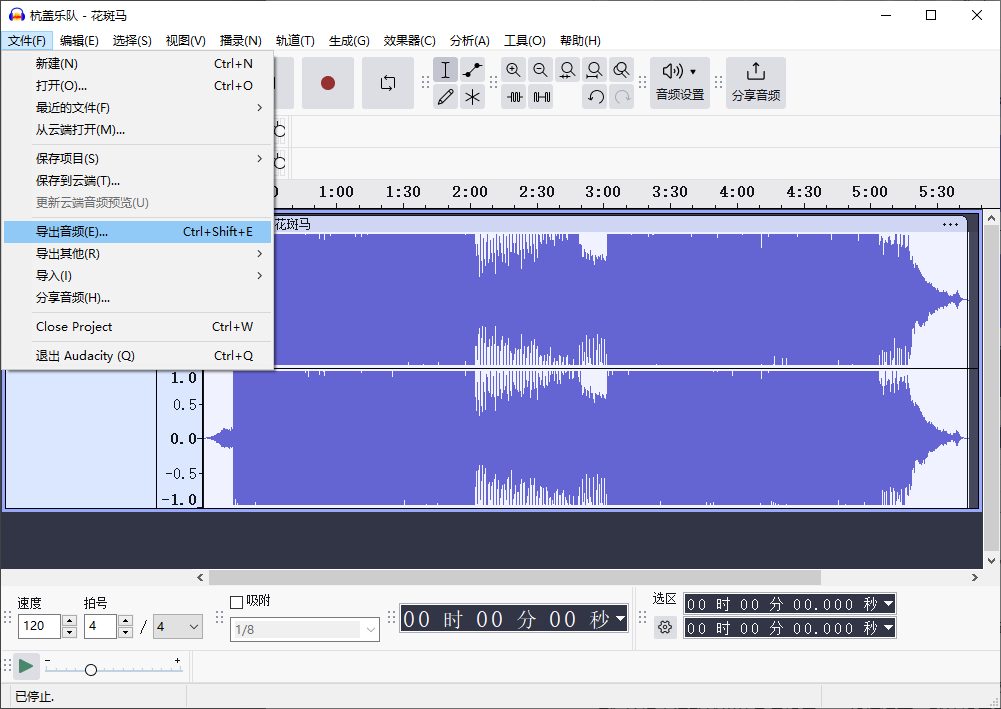
Task: Select the Envelope tool
Action: [473, 70]
